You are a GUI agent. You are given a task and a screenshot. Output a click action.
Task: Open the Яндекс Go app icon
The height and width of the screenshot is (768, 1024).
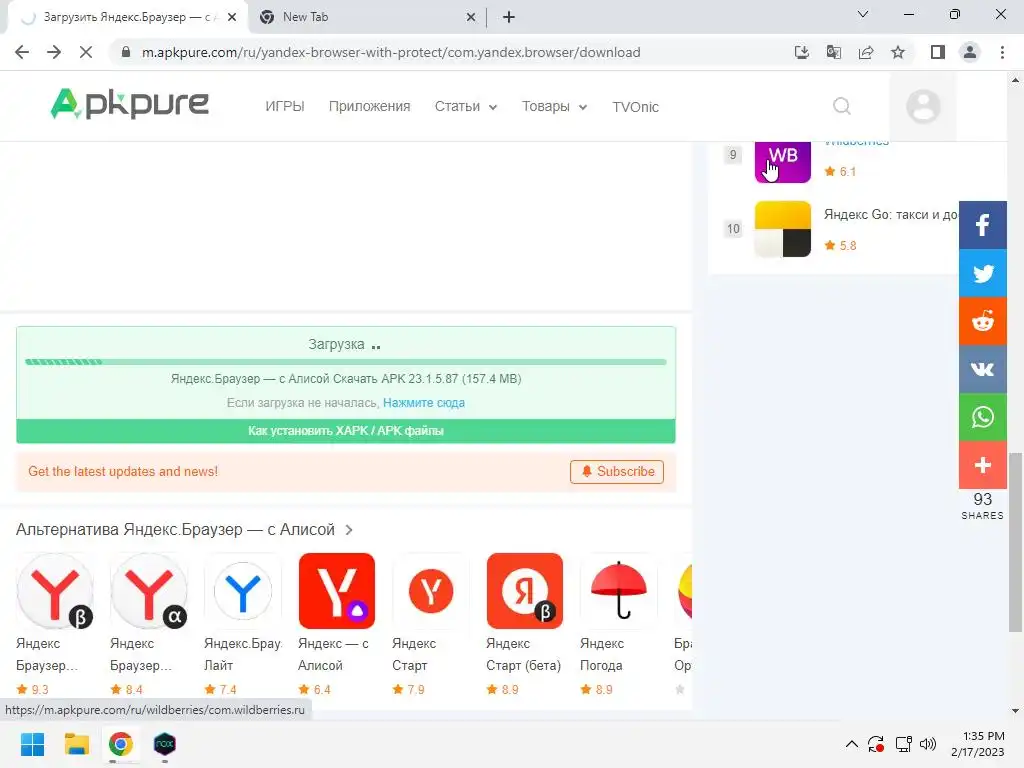(782, 229)
